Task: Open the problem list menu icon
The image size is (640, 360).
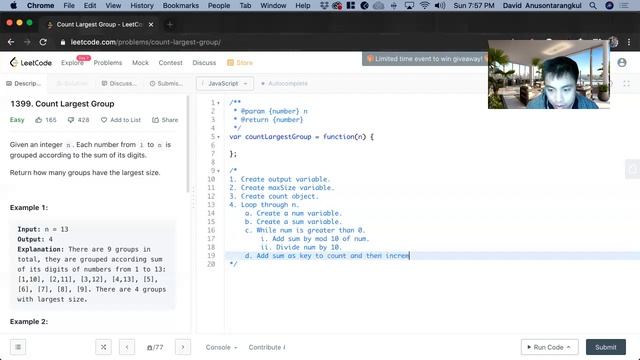Action: click(x=18, y=347)
